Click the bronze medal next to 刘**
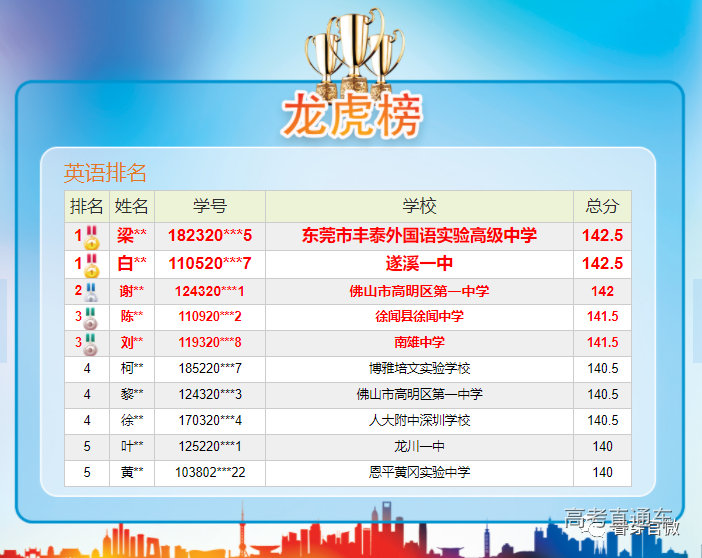702x558 pixels. point(92,344)
